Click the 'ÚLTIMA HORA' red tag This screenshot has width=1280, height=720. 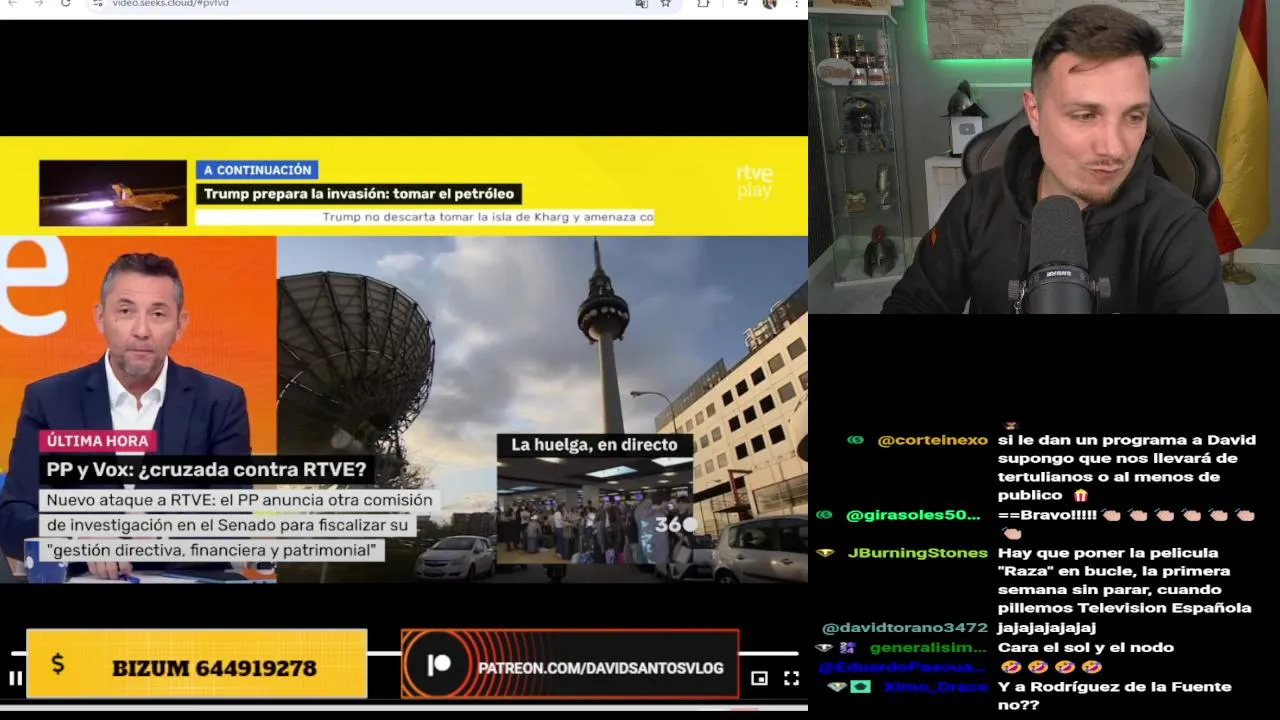(x=97, y=441)
